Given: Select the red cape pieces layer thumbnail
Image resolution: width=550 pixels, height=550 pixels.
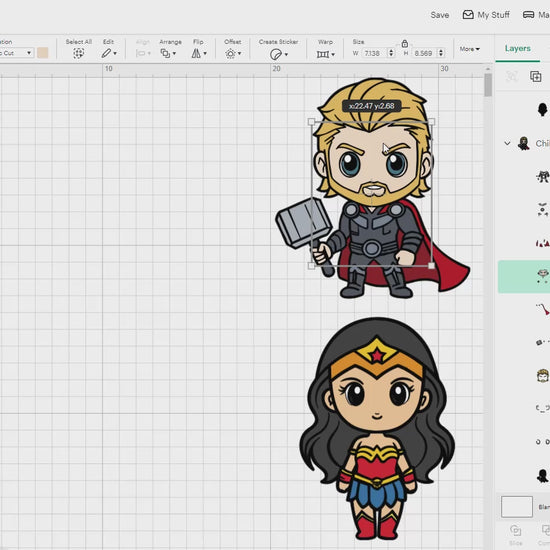Looking at the screenshot, I should click(x=543, y=243).
